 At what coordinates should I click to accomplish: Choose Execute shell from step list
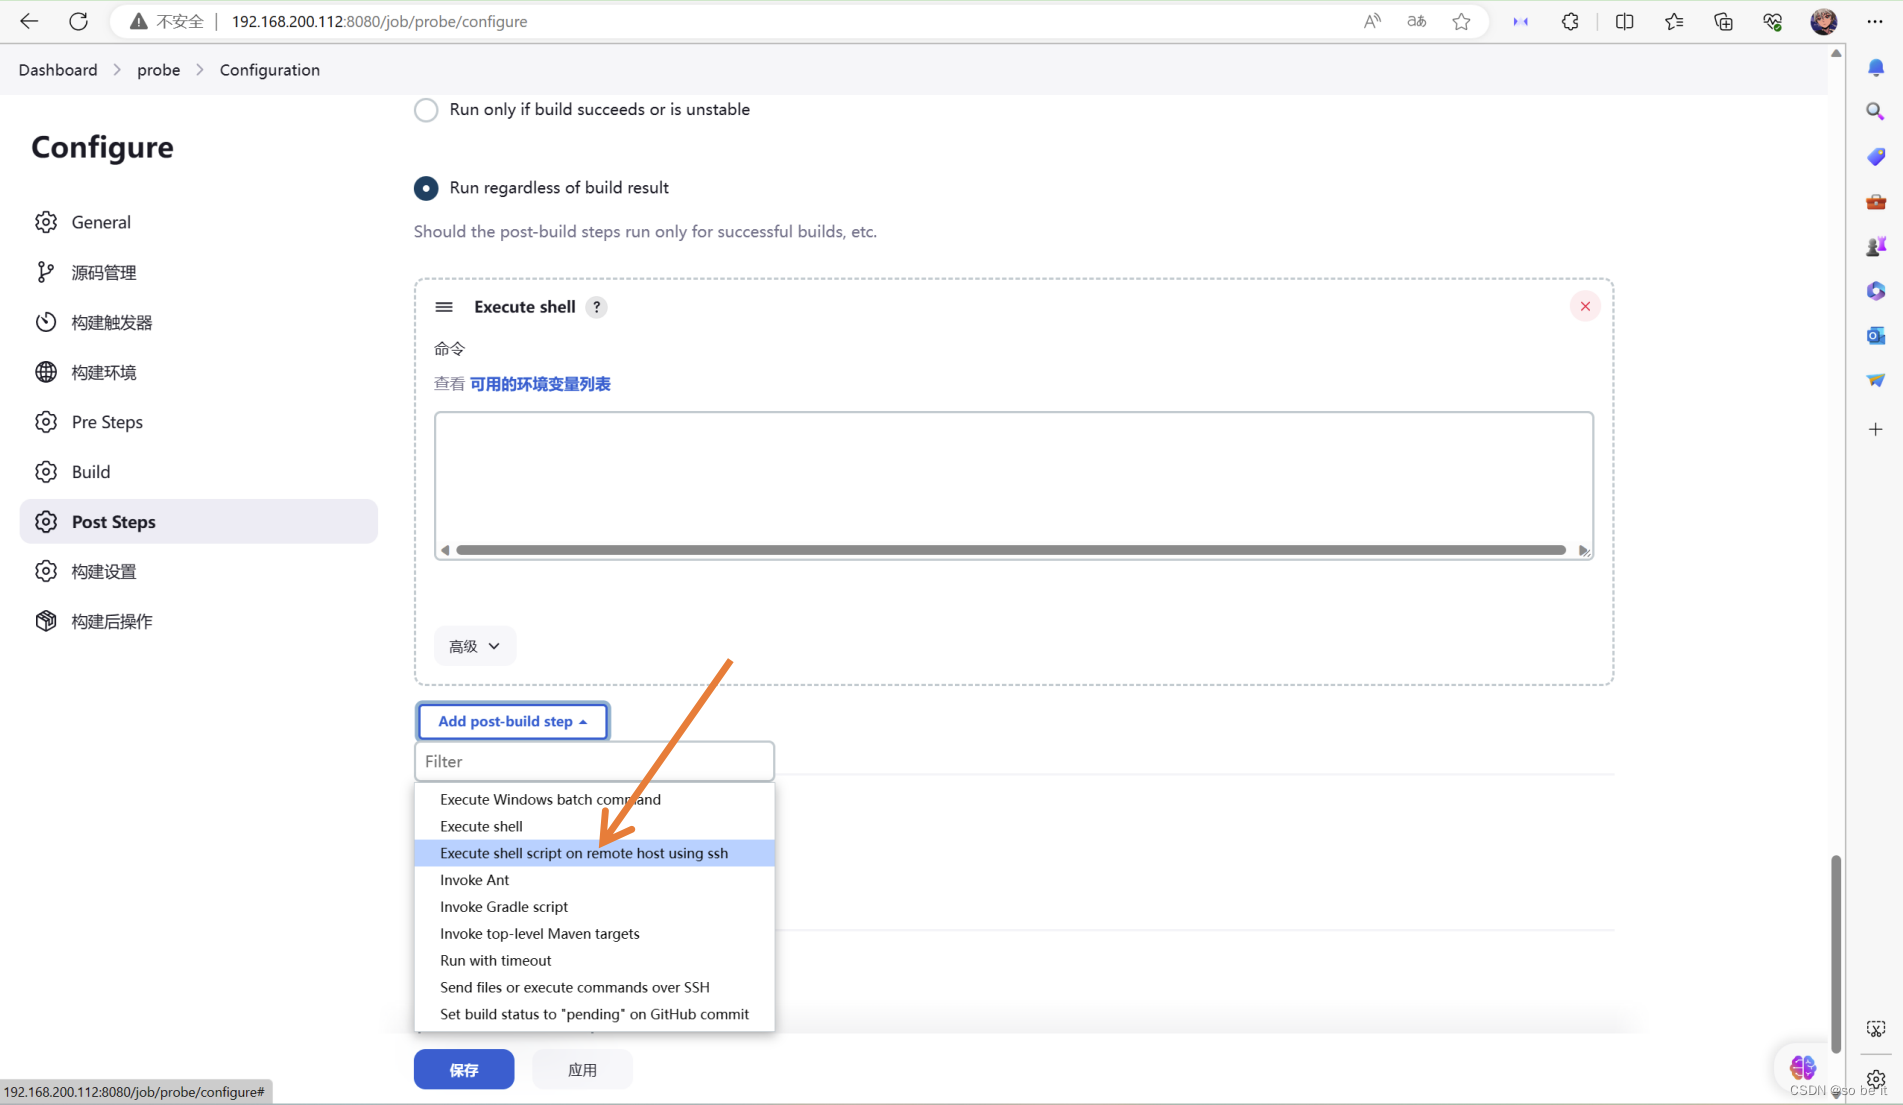pyautogui.click(x=594, y=826)
